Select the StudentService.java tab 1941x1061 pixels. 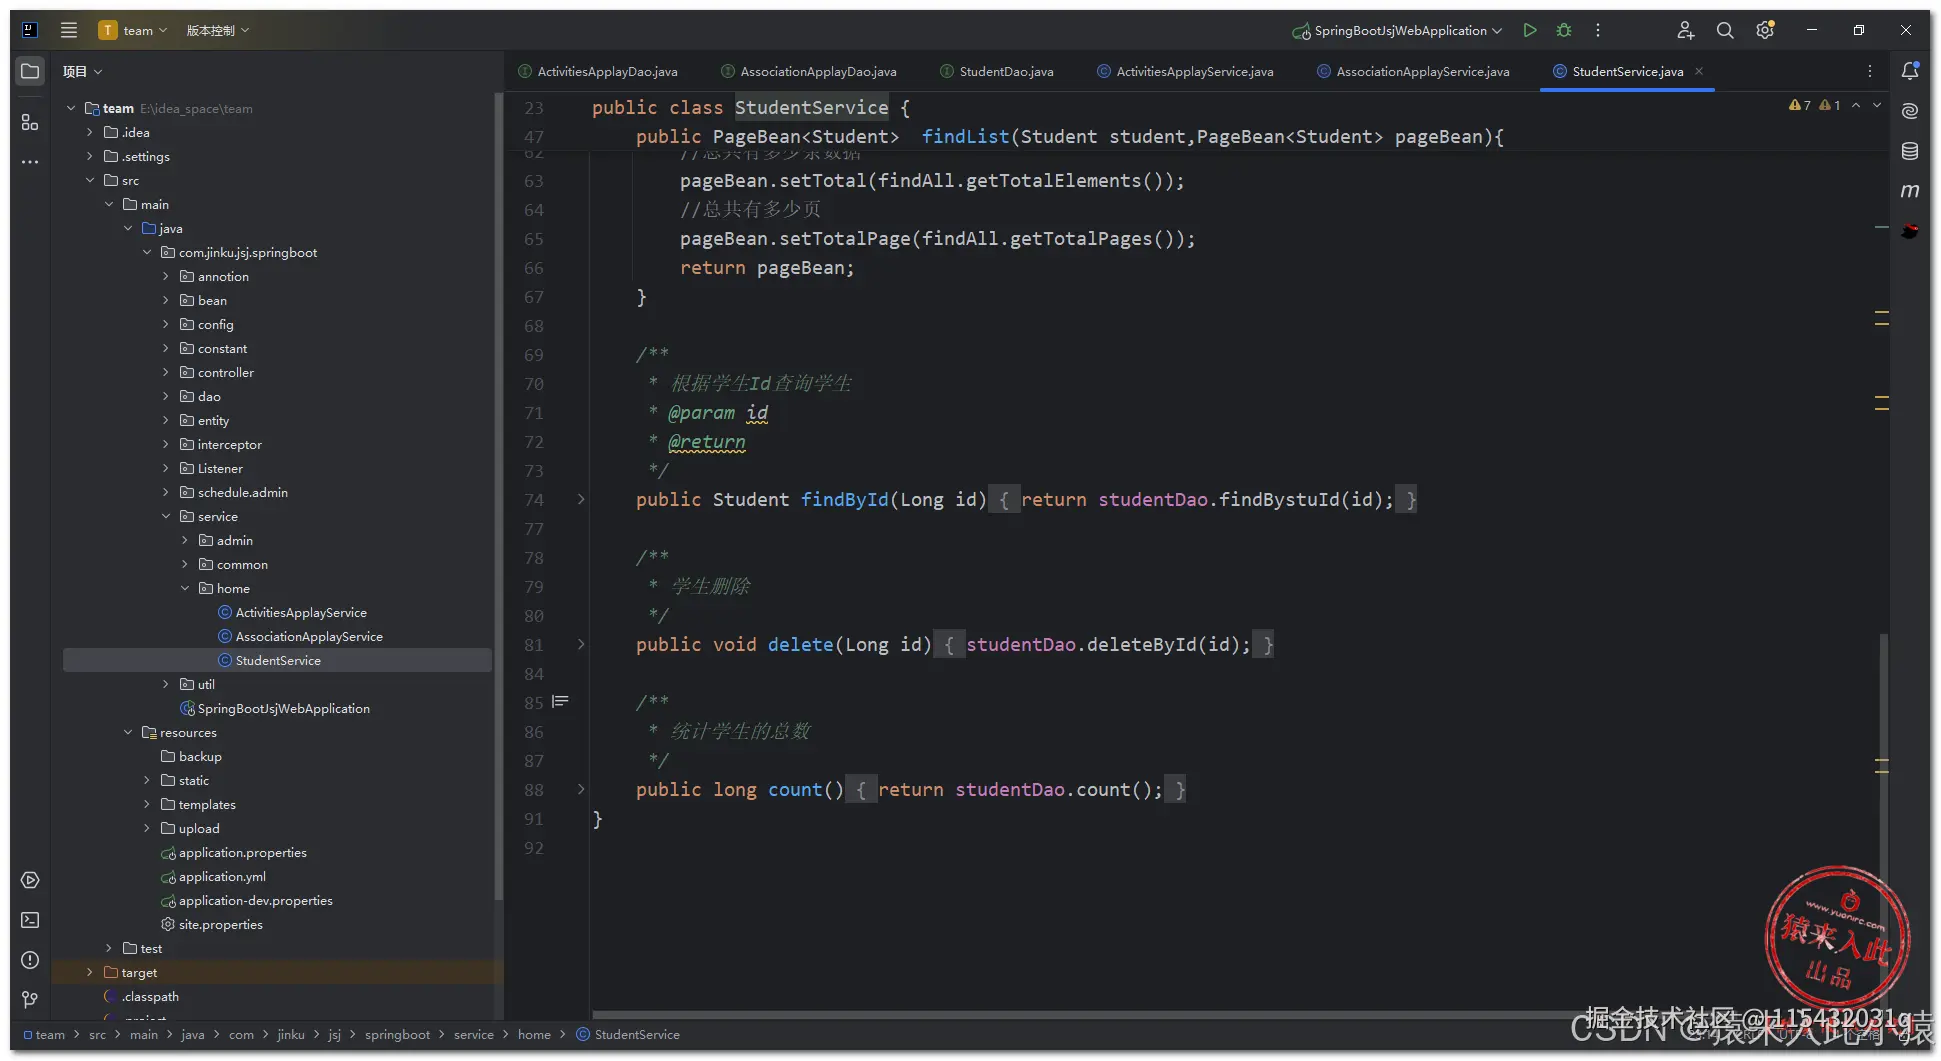point(1627,71)
